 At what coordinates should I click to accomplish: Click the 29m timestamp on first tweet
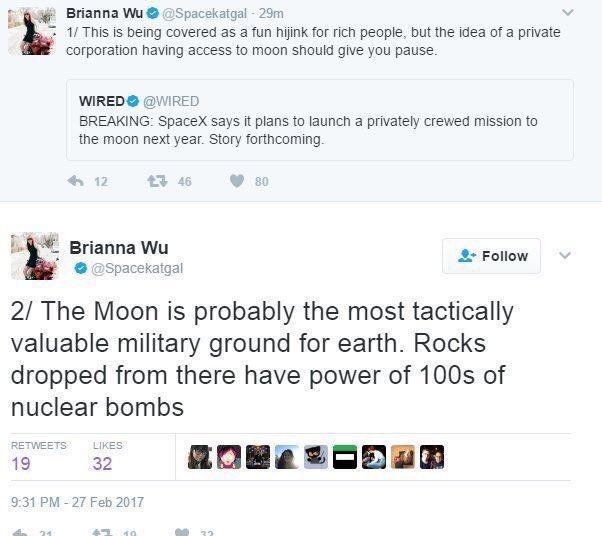coord(271,13)
